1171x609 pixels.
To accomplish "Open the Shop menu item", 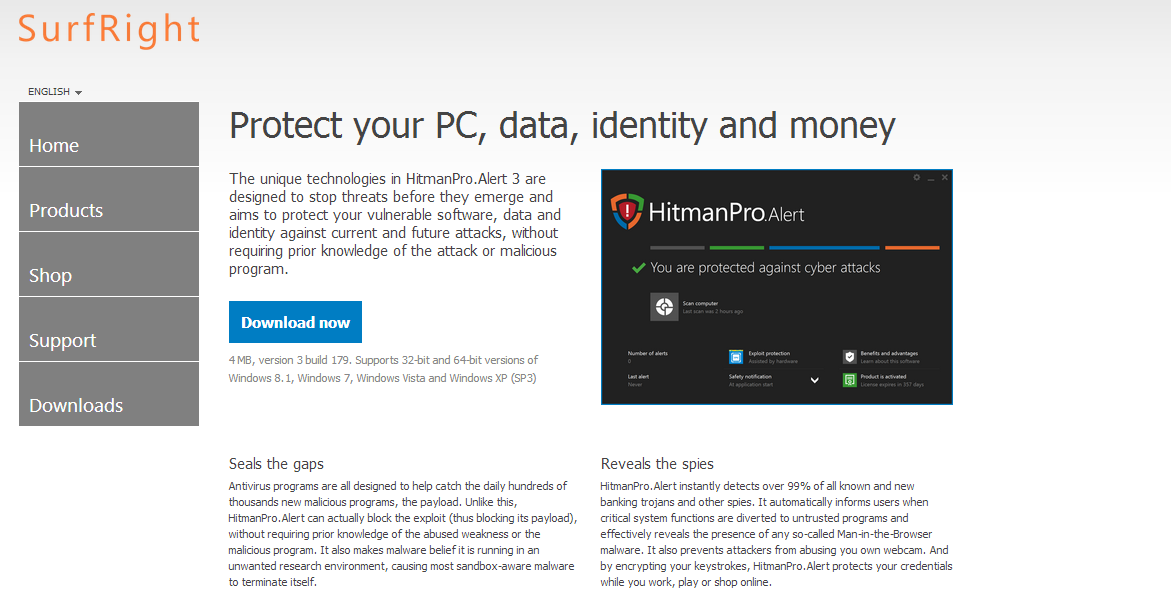I will click(109, 265).
